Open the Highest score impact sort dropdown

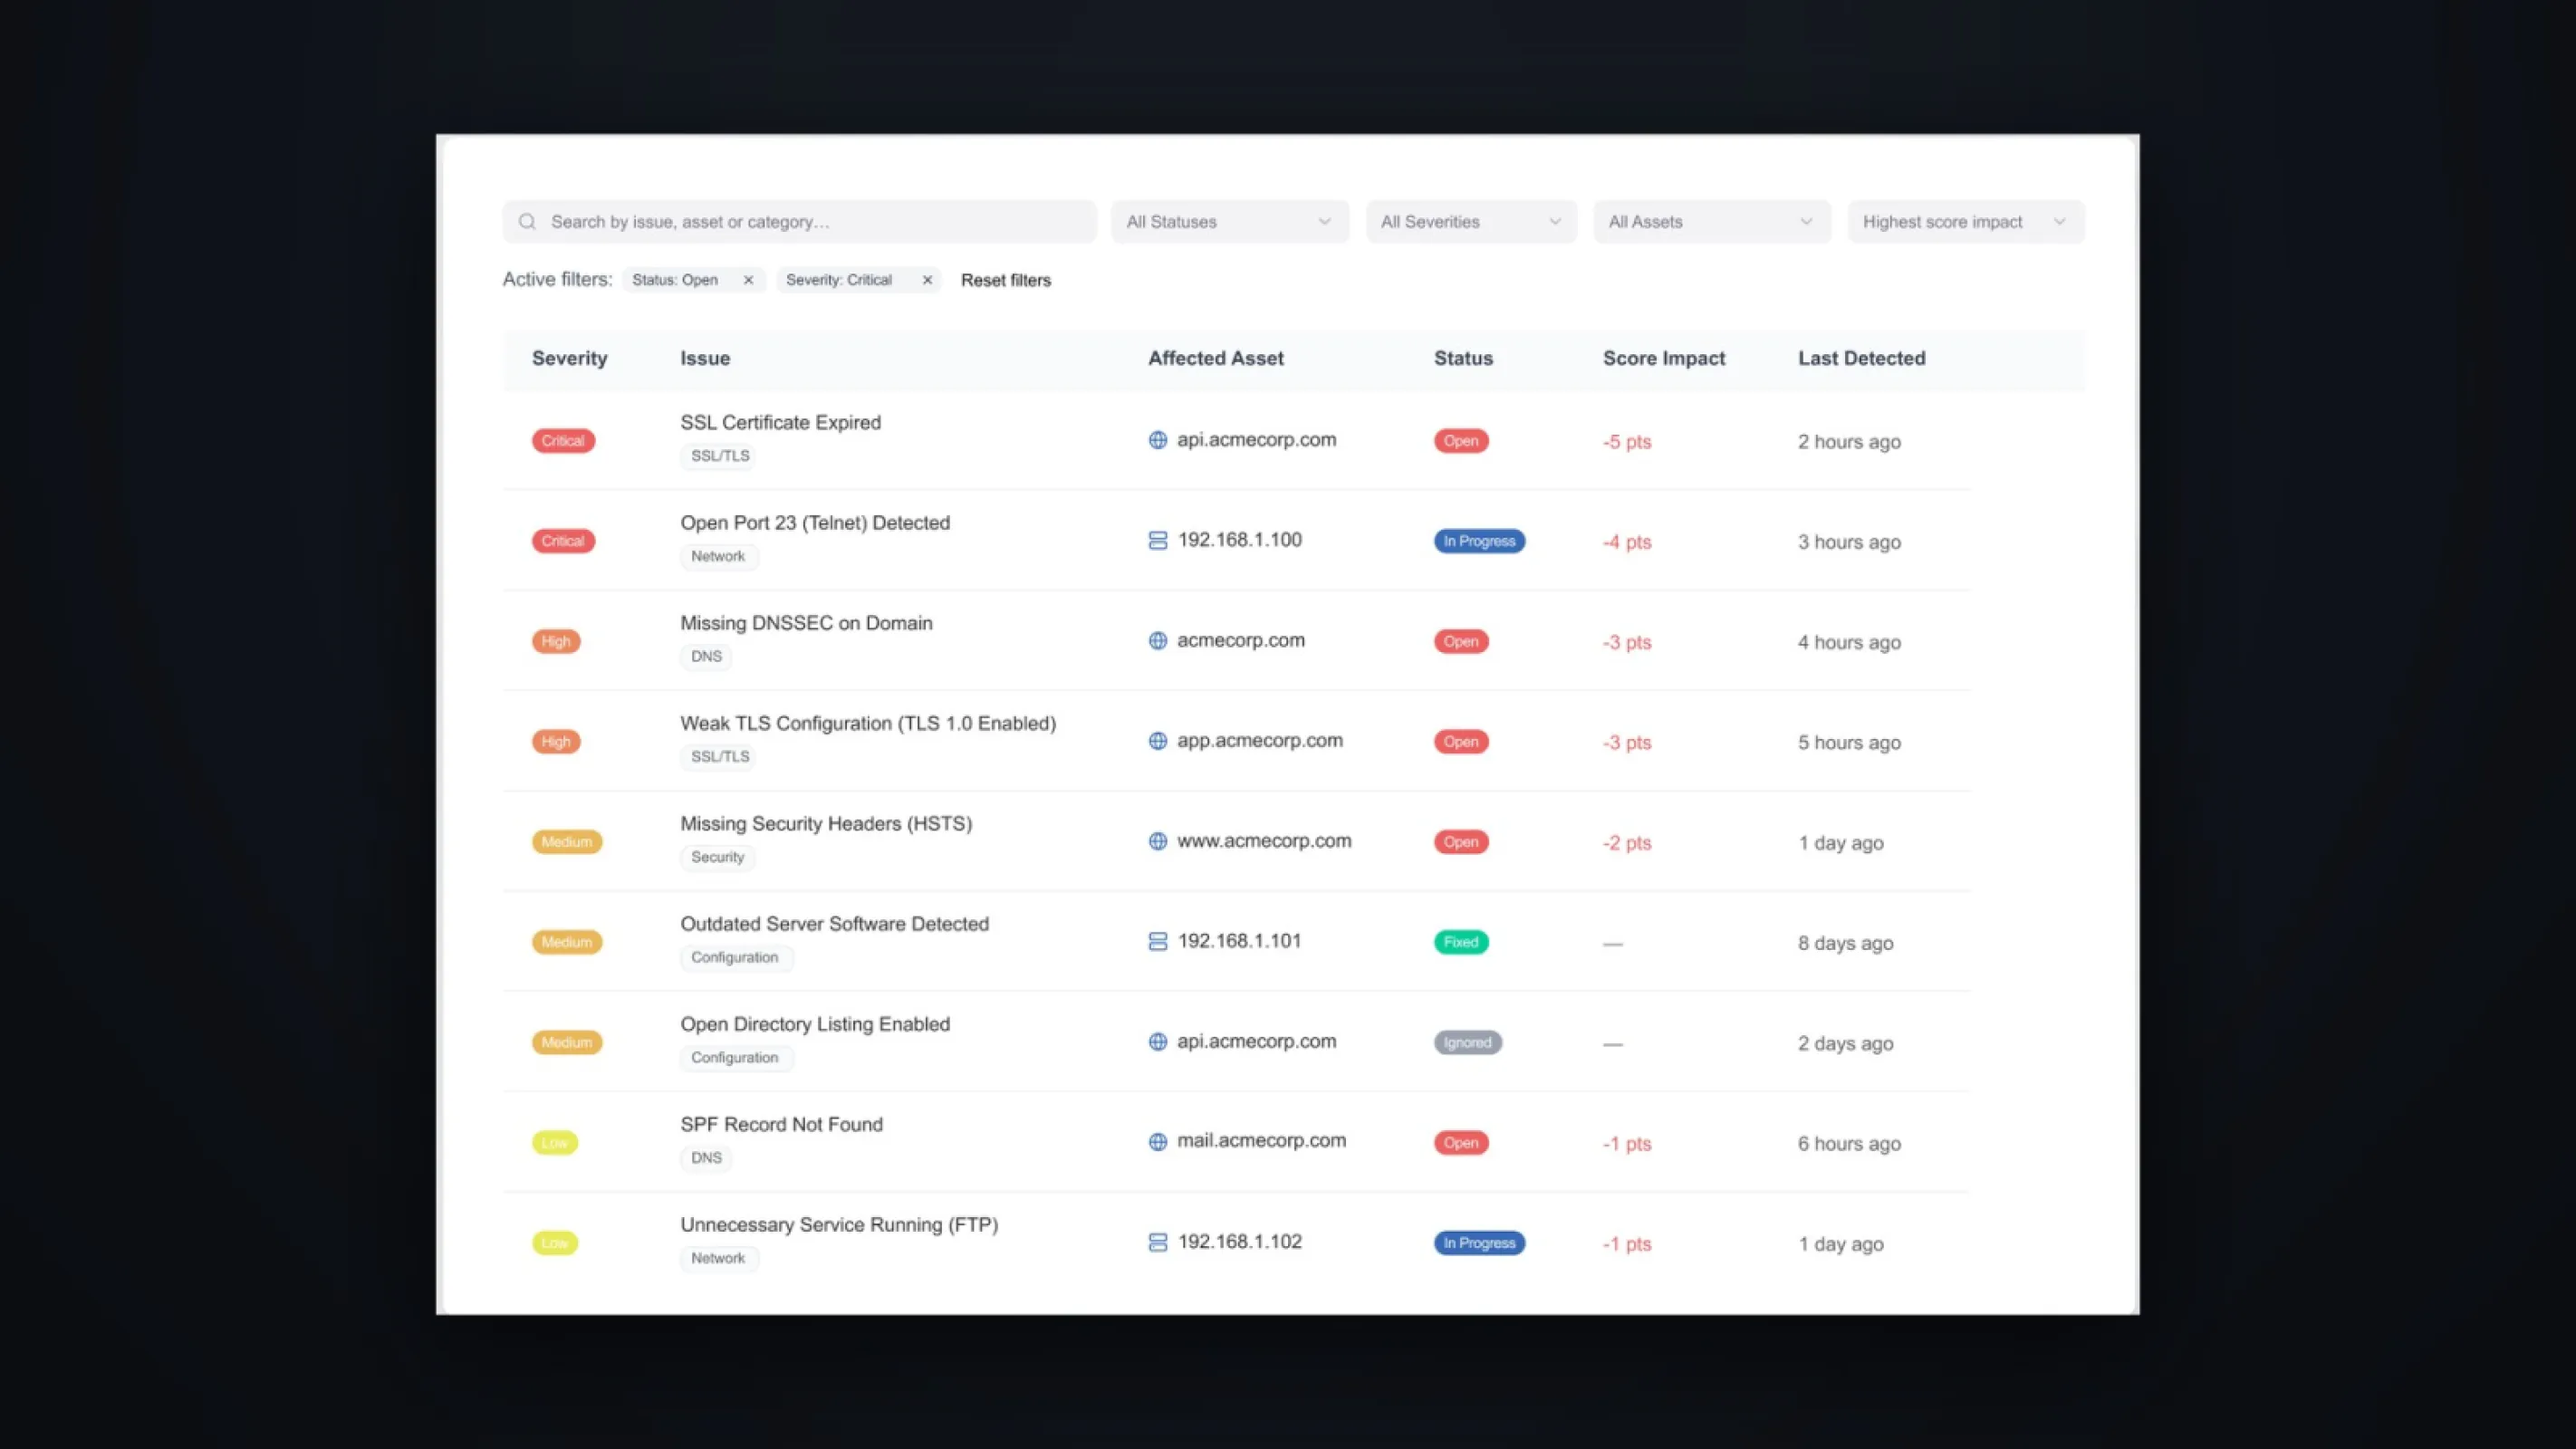[1965, 222]
